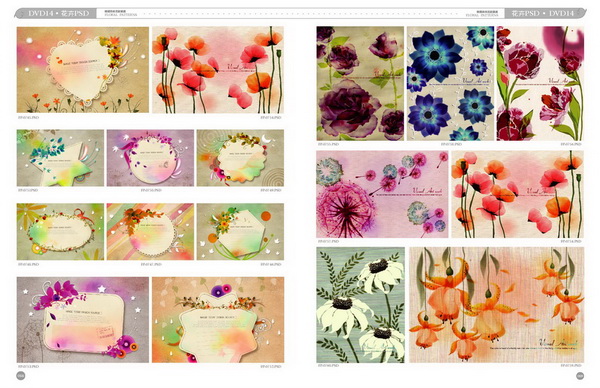
Task: Open the poppy thumbnail beside the heart frame
Action: [218, 70]
